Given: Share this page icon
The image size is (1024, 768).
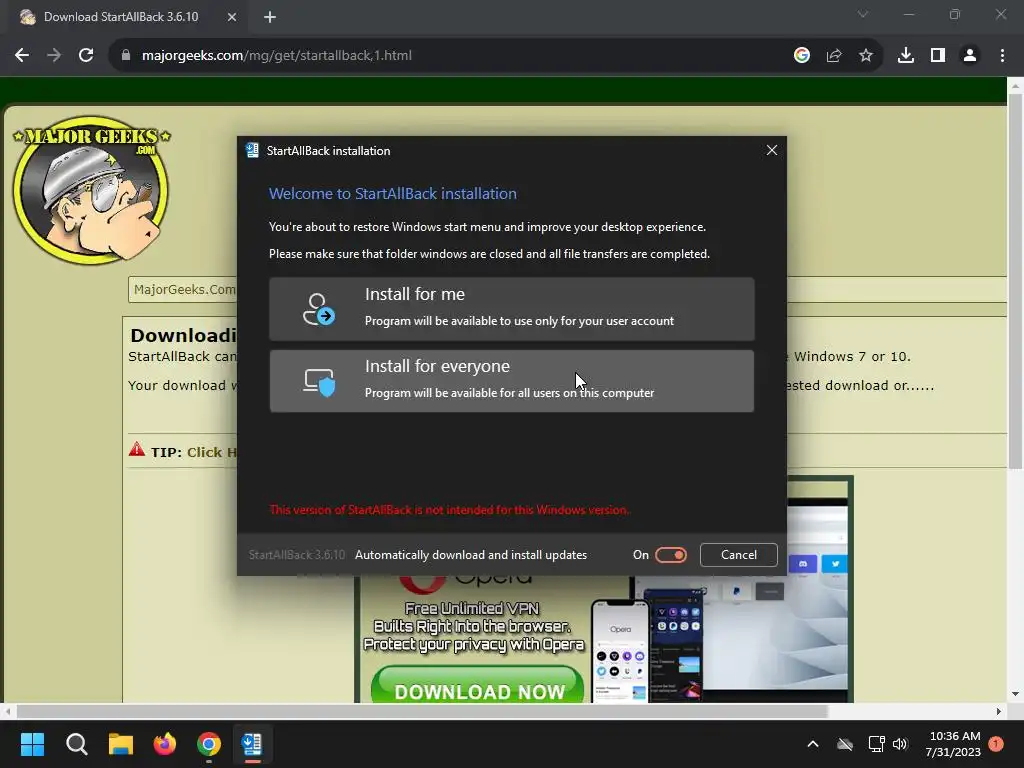Looking at the screenshot, I should click(834, 56).
